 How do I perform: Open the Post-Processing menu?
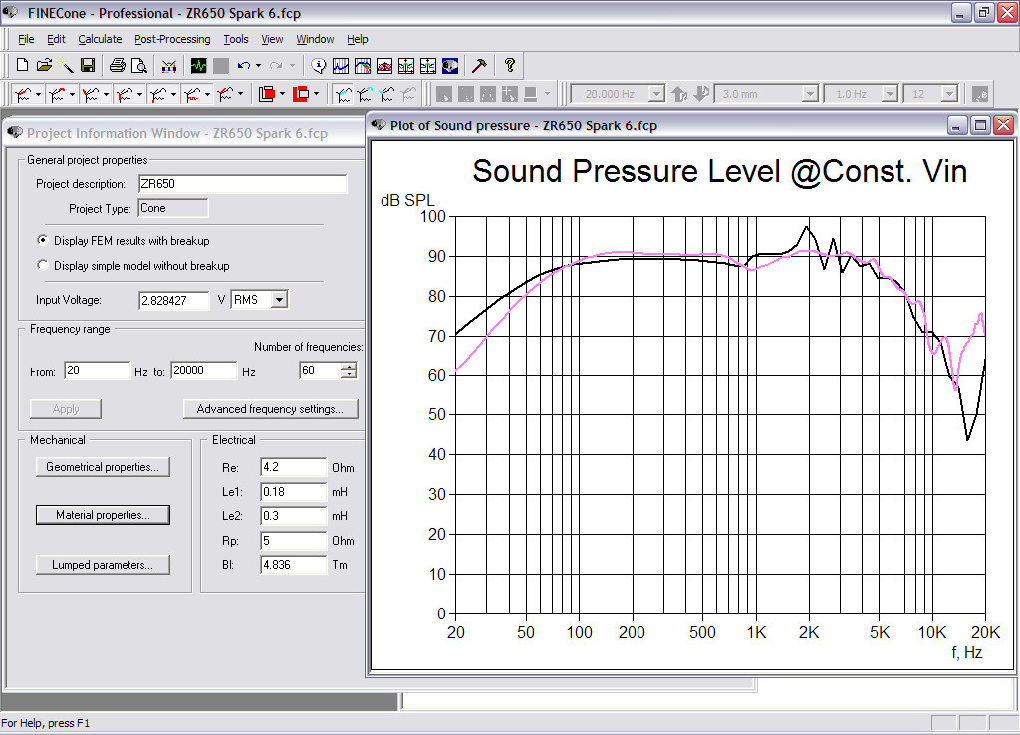tap(172, 39)
